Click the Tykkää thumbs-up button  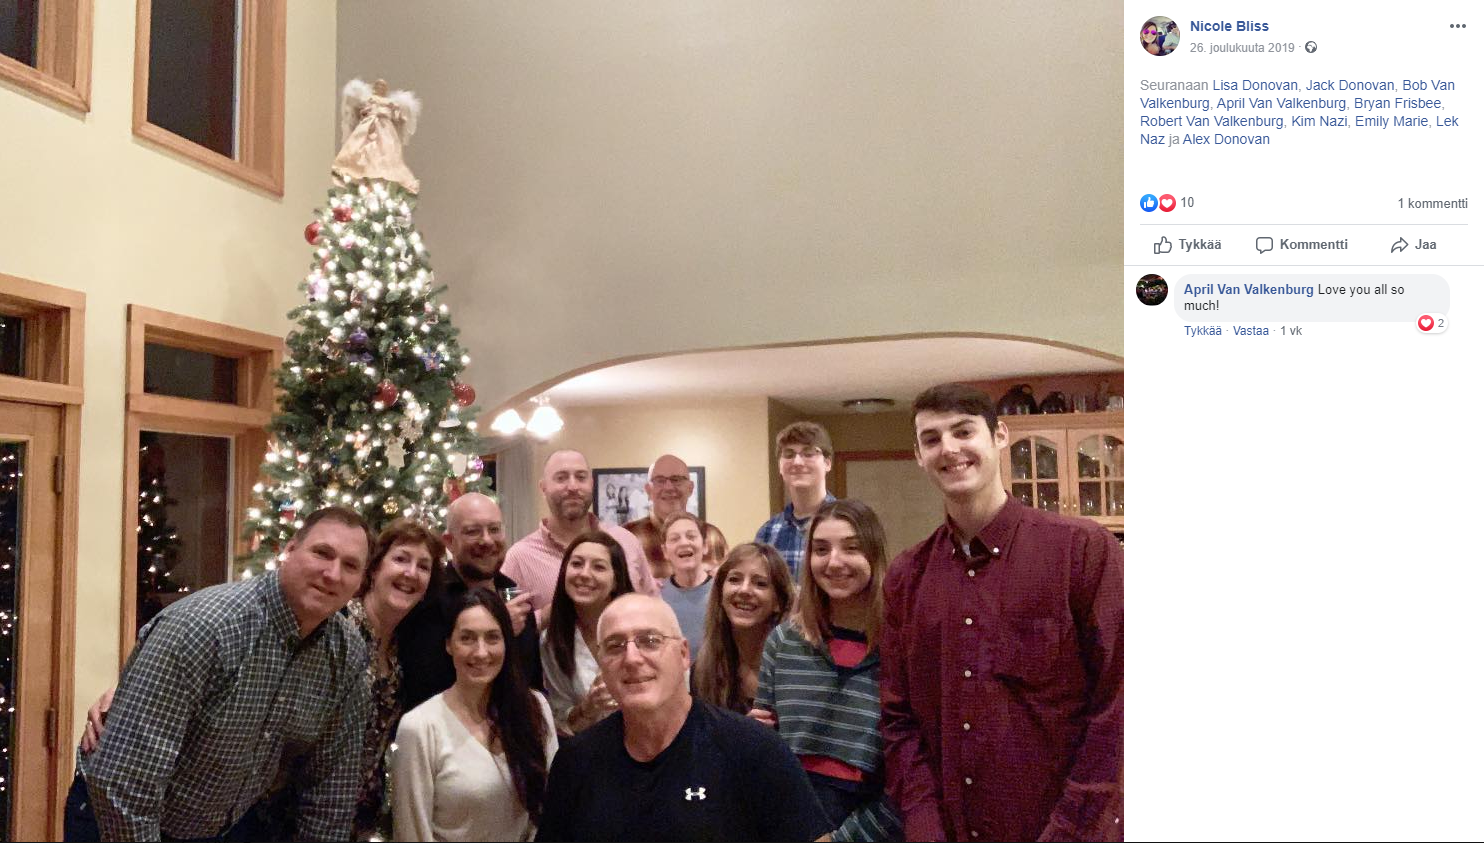1187,245
